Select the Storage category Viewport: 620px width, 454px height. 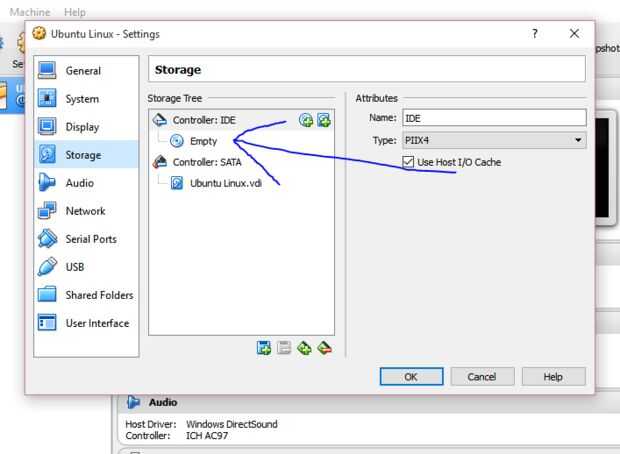[x=86, y=155]
